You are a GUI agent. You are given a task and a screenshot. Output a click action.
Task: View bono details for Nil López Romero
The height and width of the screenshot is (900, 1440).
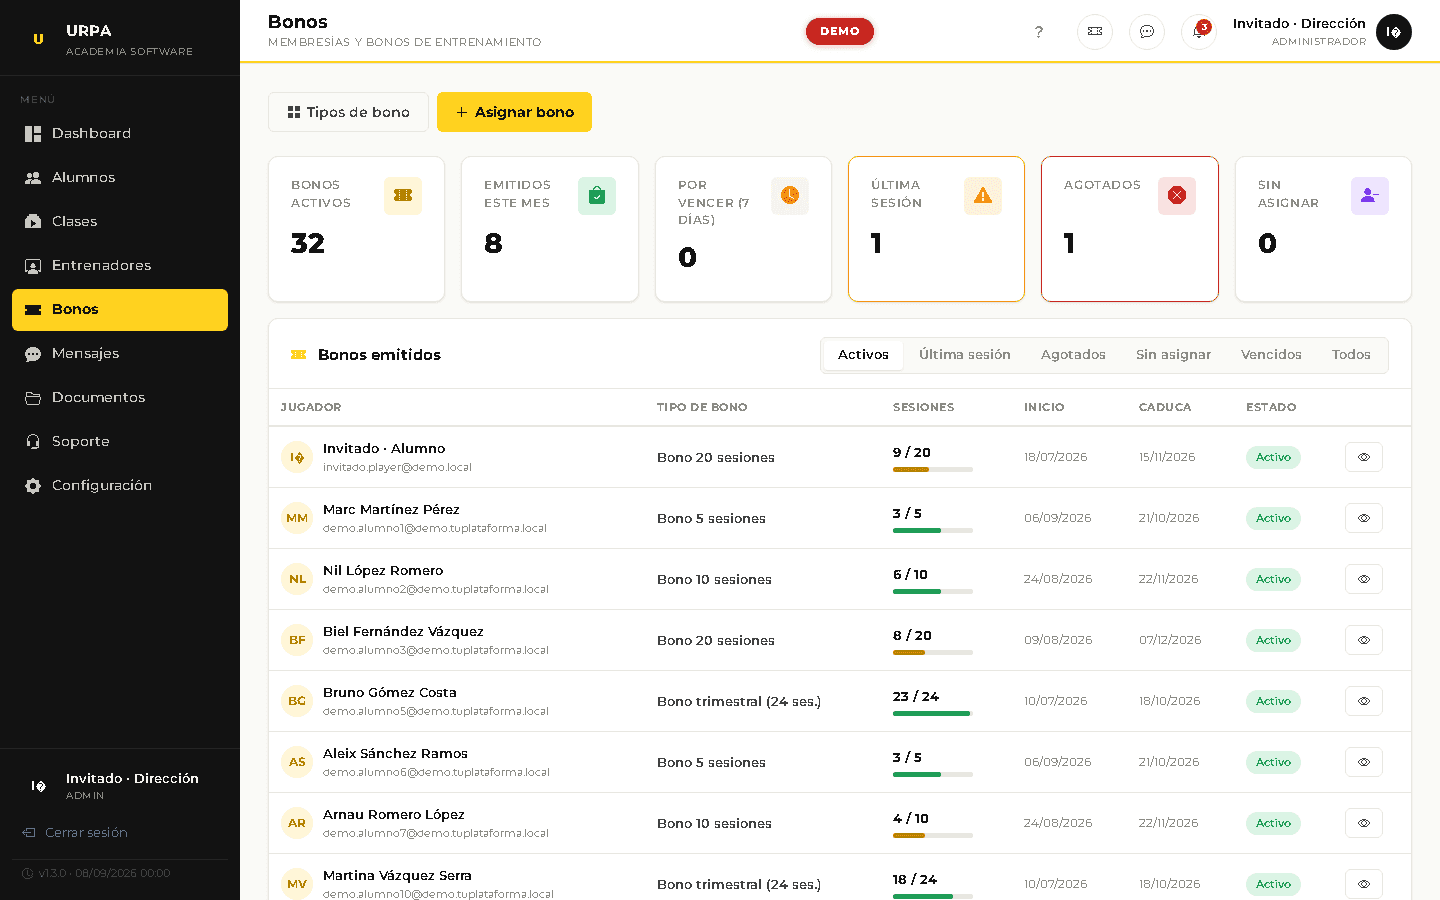pos(1364,579)
